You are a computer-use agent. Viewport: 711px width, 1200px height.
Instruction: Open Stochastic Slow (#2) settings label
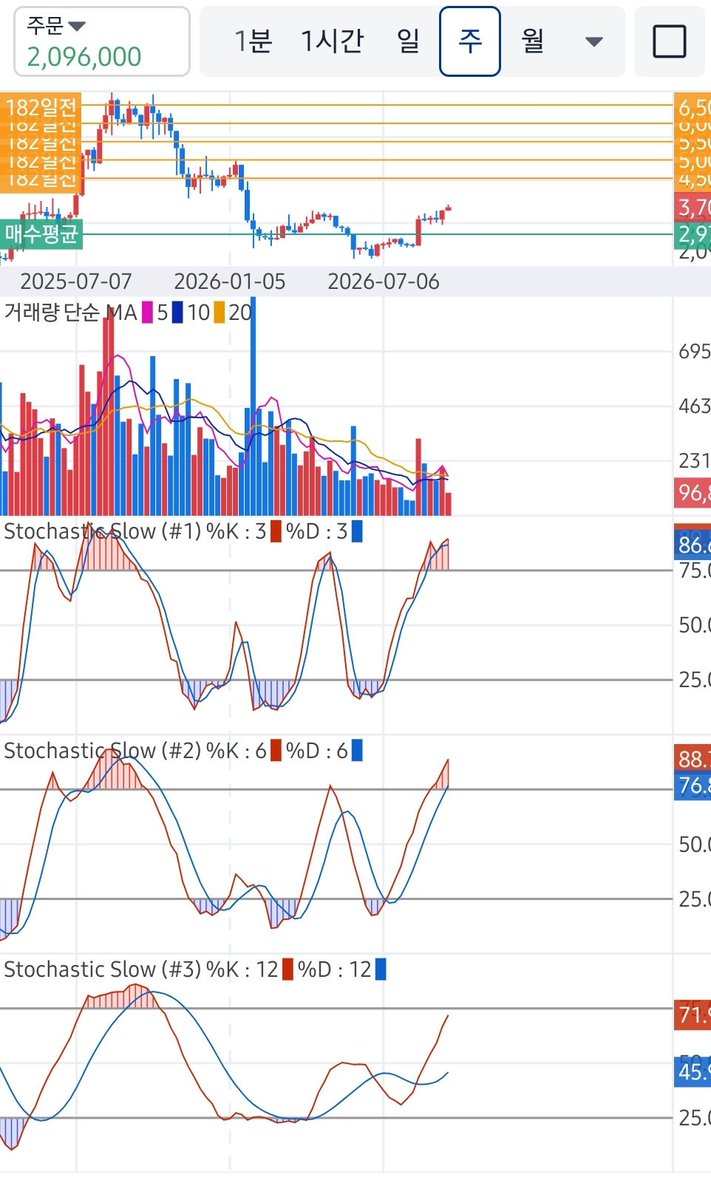102,750
